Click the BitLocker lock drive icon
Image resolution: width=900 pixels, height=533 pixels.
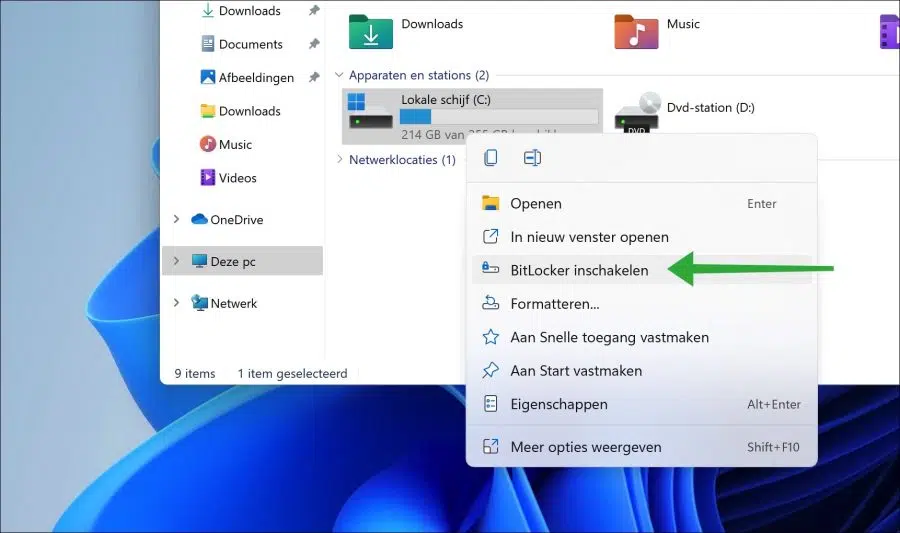(x=491, y=268)
